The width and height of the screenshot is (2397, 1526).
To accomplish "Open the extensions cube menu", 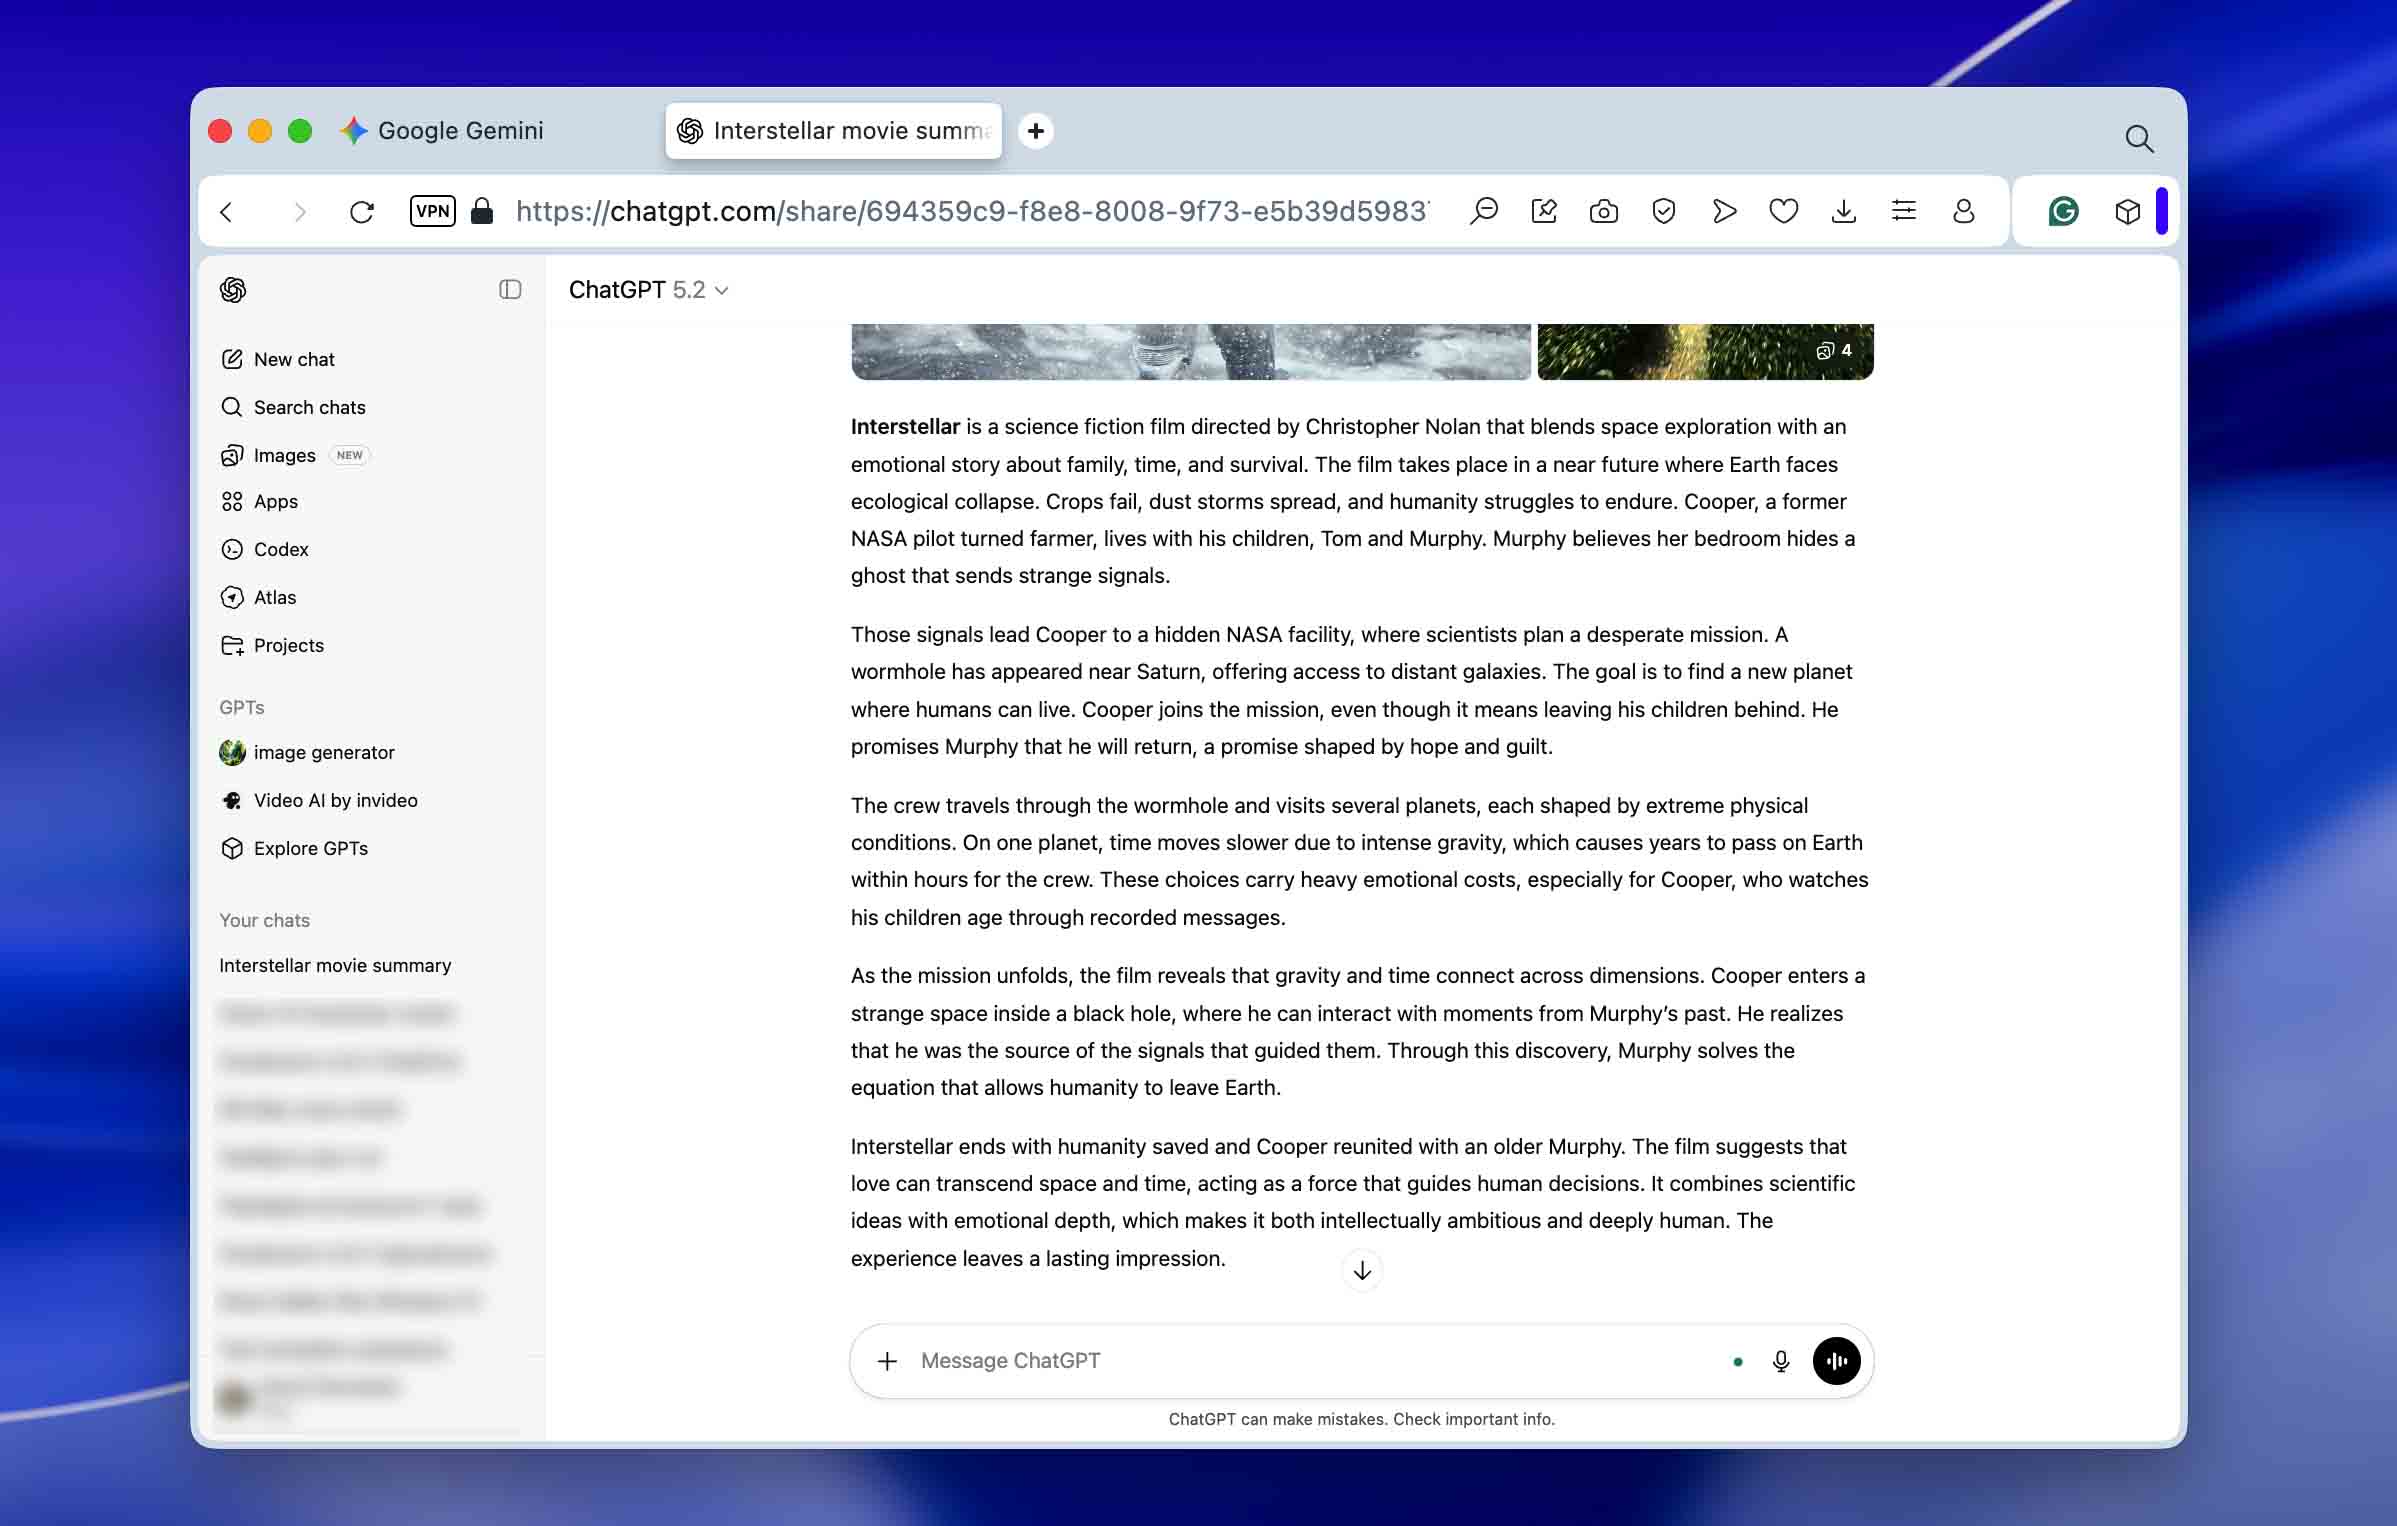I will 2127,211.
